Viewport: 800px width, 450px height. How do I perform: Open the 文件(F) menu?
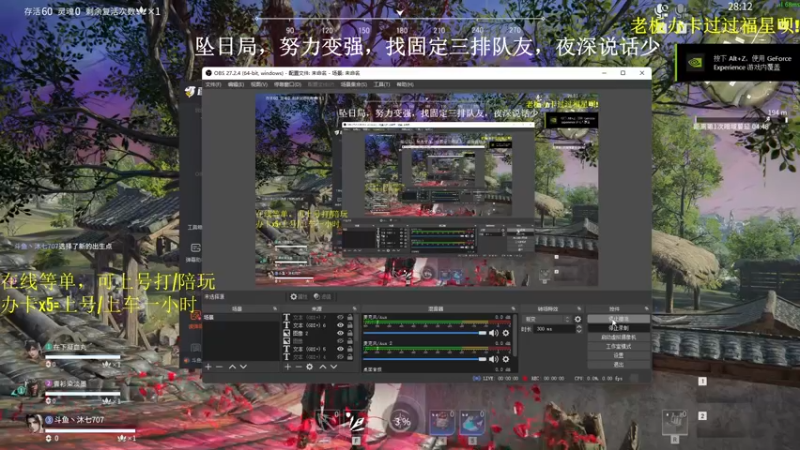click(x=213, y=84)
